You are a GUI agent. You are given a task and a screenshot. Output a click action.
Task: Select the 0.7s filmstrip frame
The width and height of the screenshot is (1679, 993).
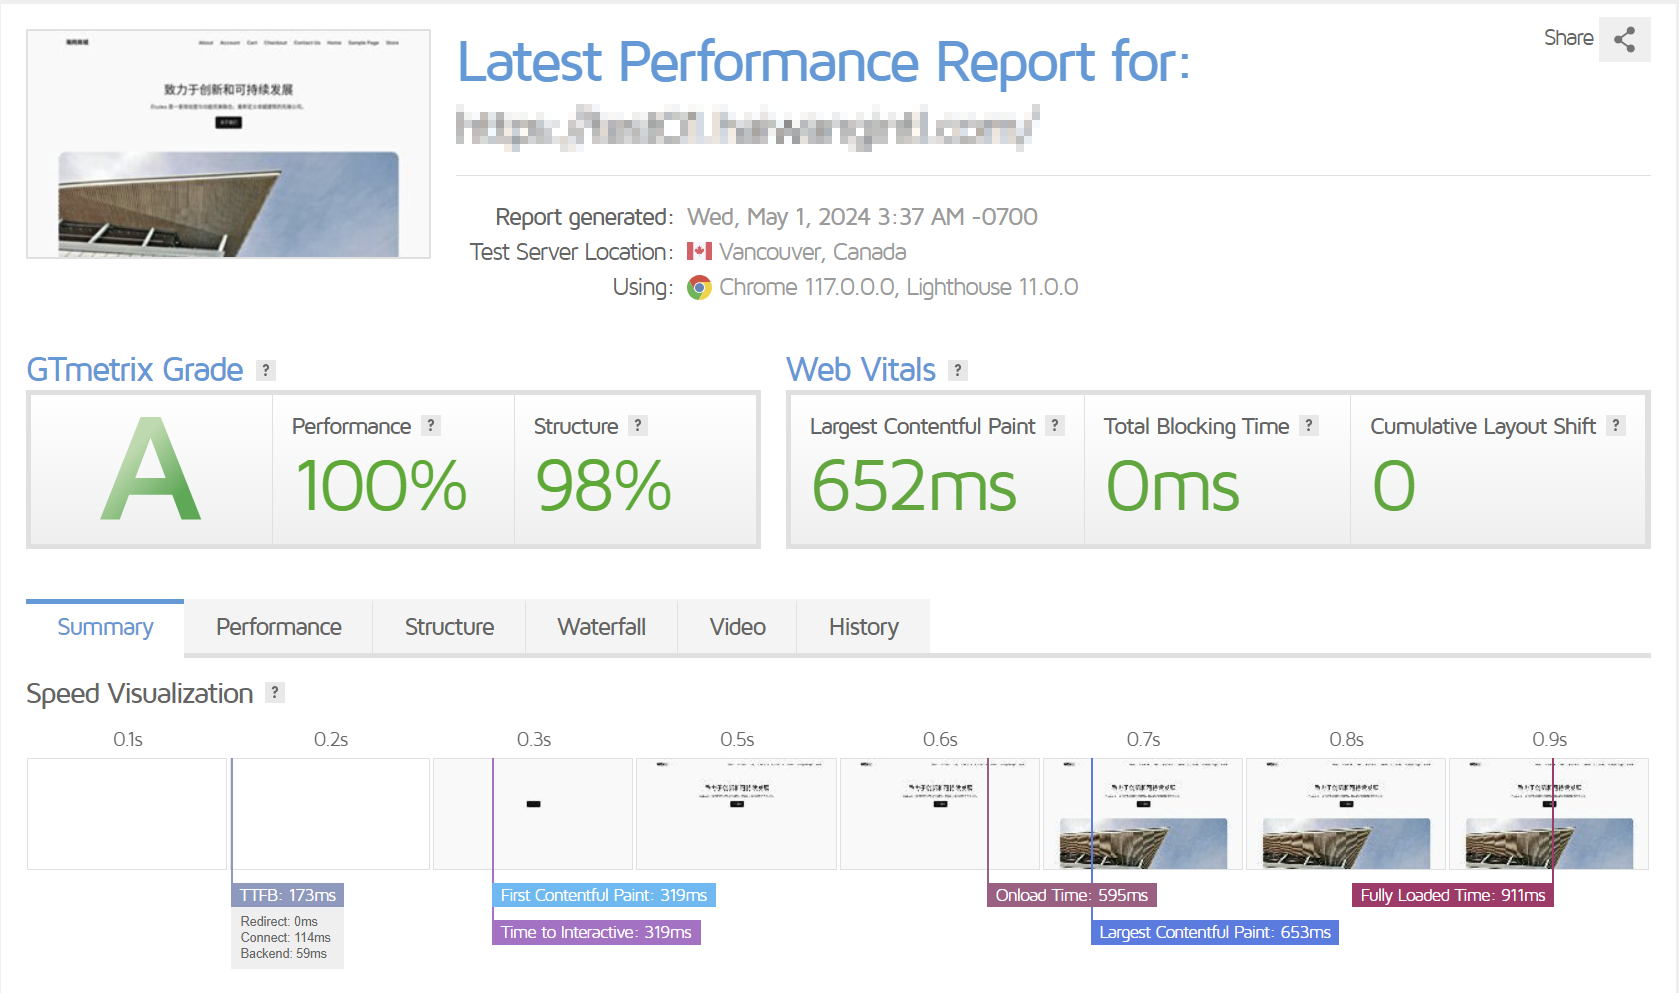click(1142, 814)
